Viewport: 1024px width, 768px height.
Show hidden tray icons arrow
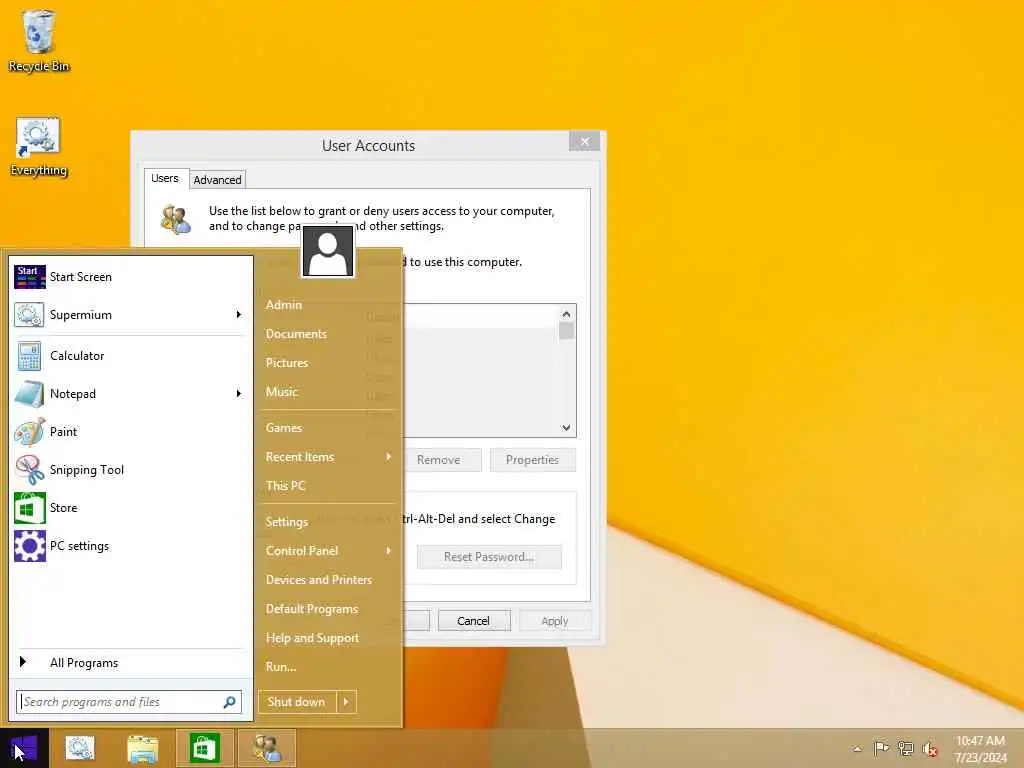pos(857,748)
